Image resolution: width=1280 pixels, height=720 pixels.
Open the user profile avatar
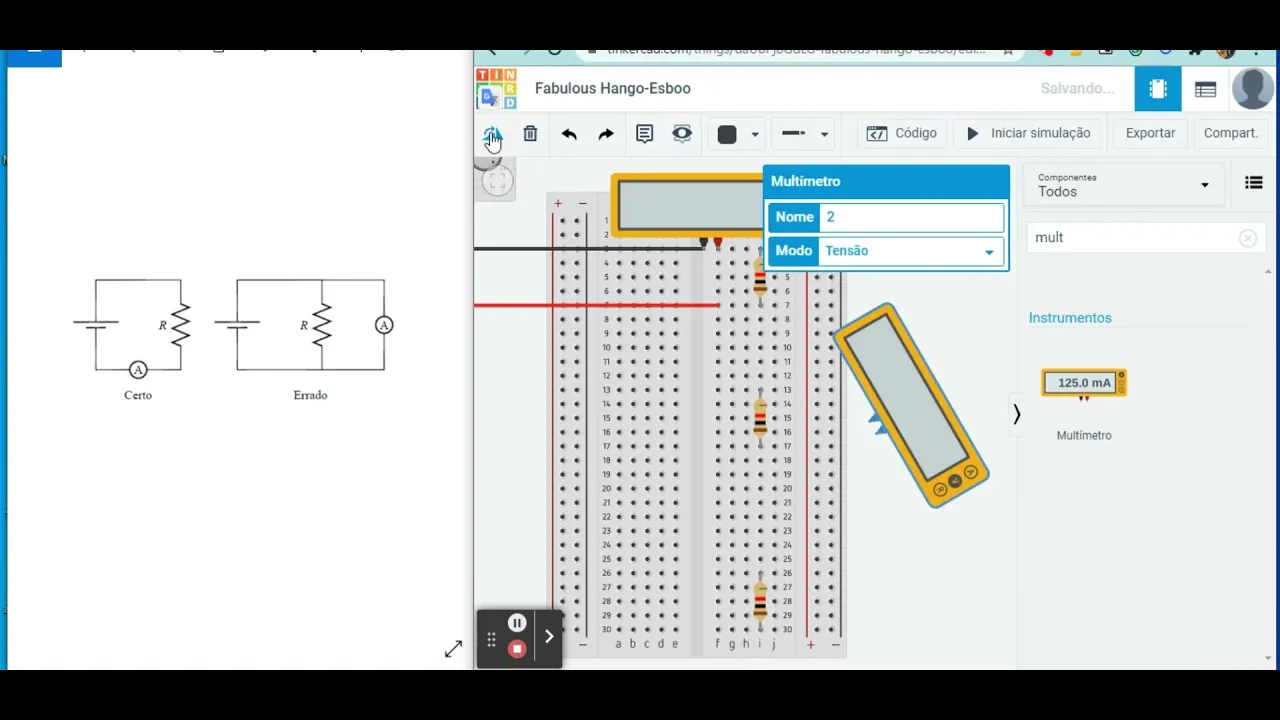(1253, 89)
